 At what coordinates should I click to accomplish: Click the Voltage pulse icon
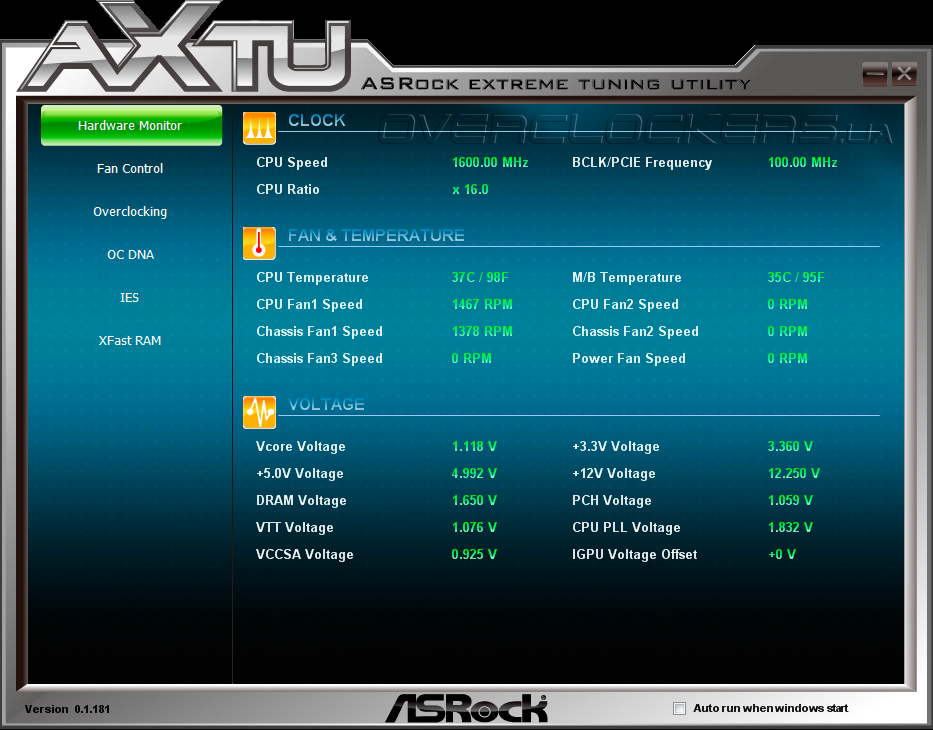(x=259, y=412)
